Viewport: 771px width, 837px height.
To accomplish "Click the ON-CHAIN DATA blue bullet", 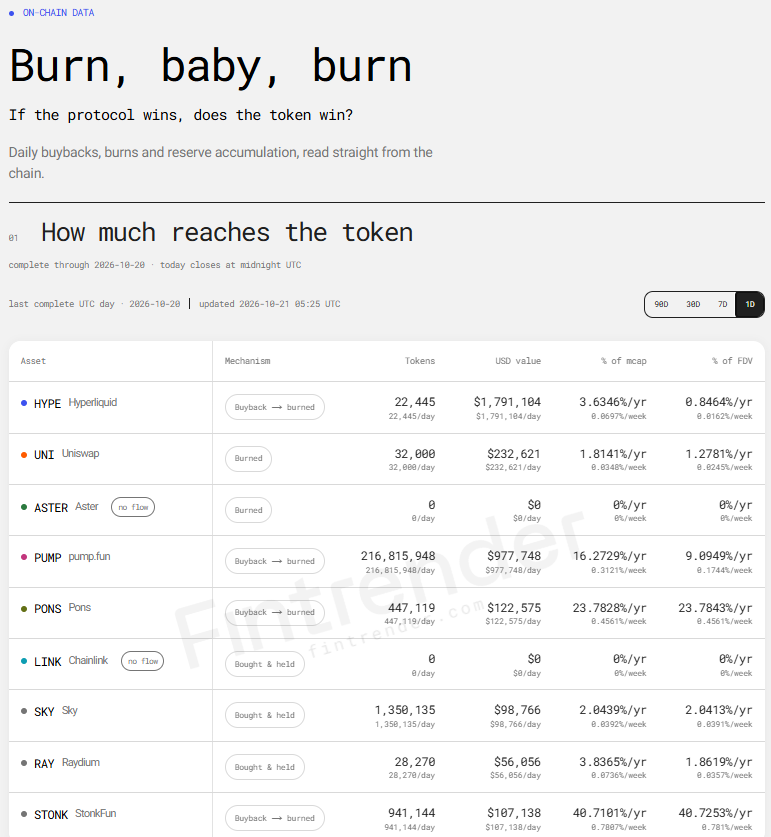I will [x=11, y=13].
